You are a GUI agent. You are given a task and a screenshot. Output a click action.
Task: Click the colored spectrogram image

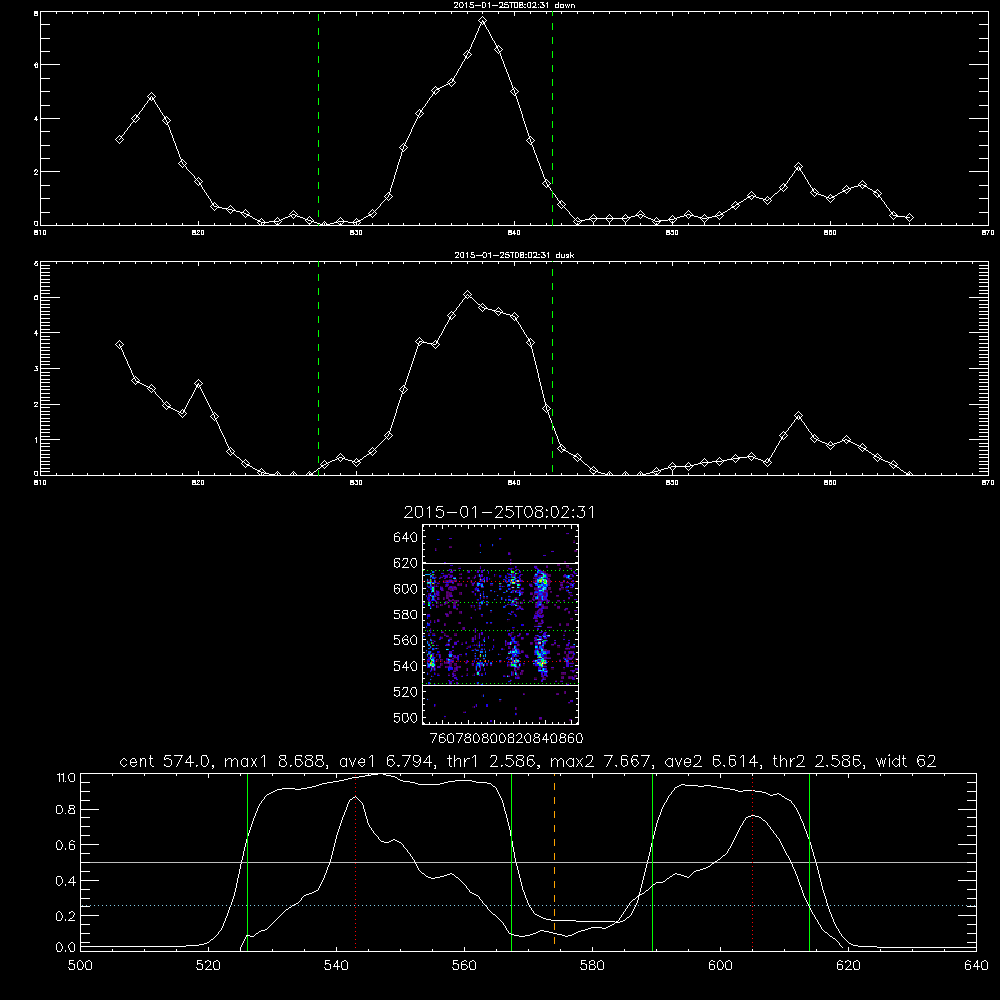[500, 624]
